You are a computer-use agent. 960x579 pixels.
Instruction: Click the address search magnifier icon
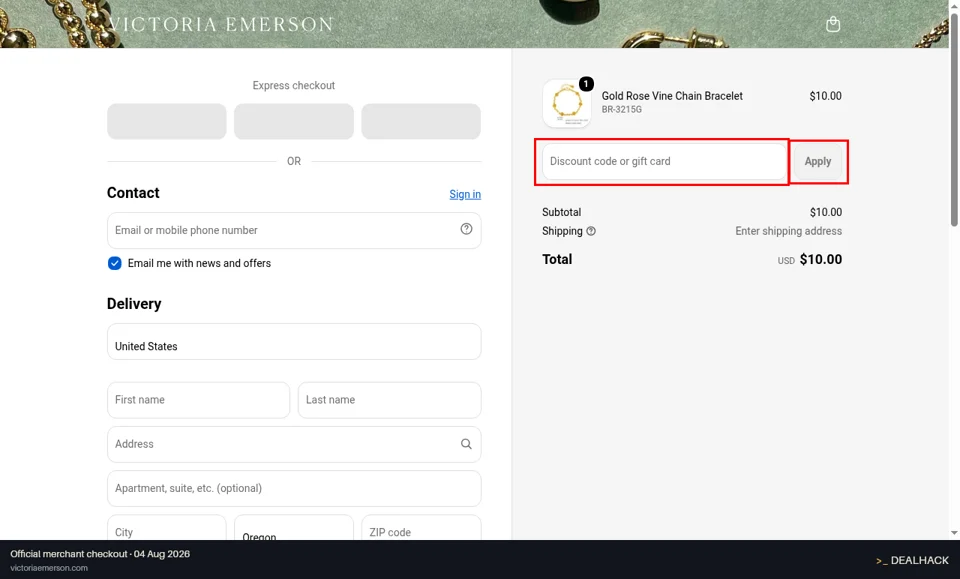pos(466,444)
